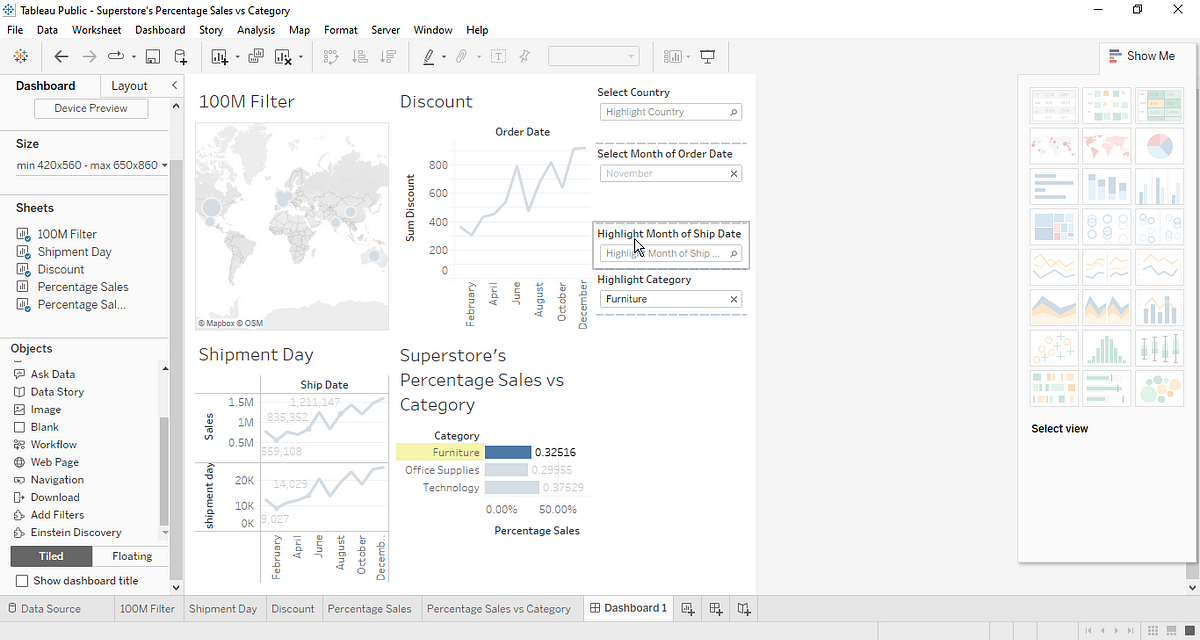
Task: Open the Analysis menu
Action: (x=256, y=30)
